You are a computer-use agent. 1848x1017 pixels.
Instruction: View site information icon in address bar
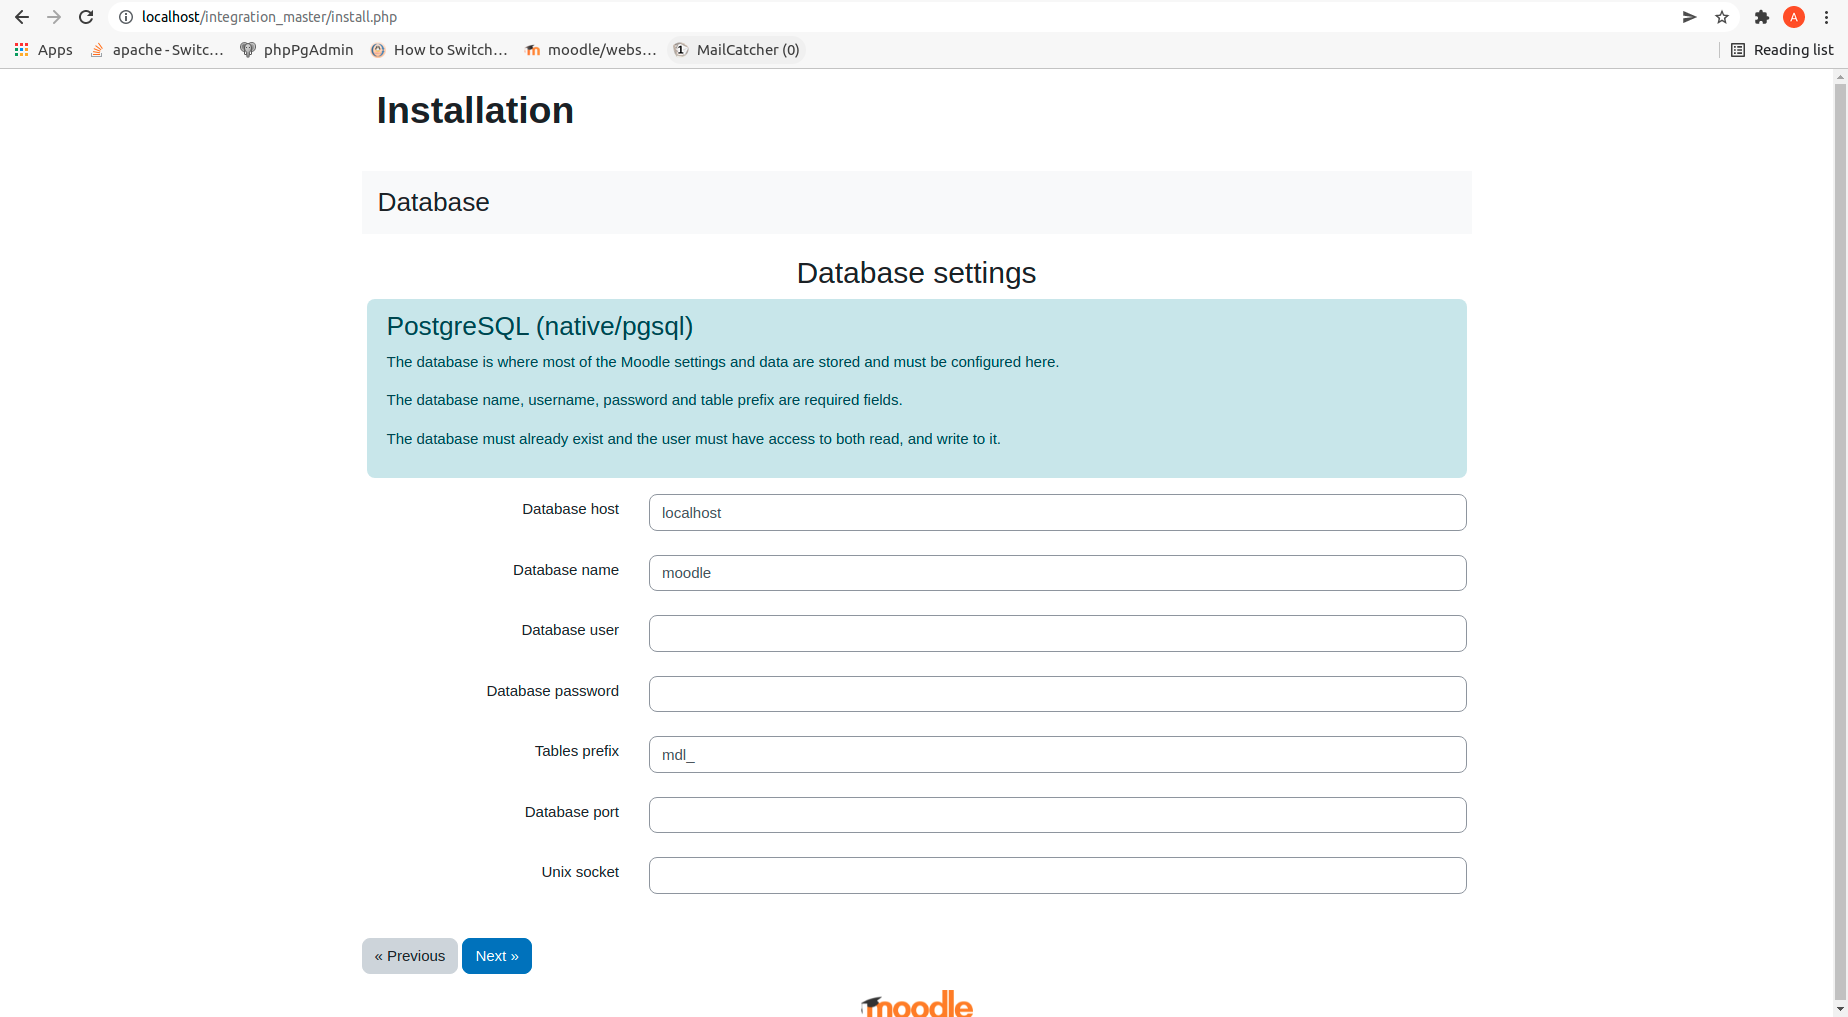[x=126, y=17]
